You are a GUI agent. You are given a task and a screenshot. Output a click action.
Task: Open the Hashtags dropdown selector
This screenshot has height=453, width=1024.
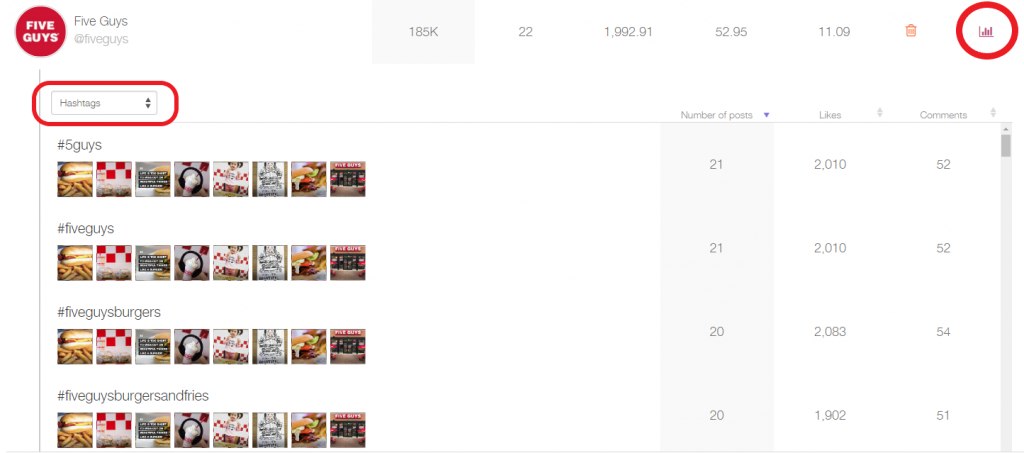(104, 102)
